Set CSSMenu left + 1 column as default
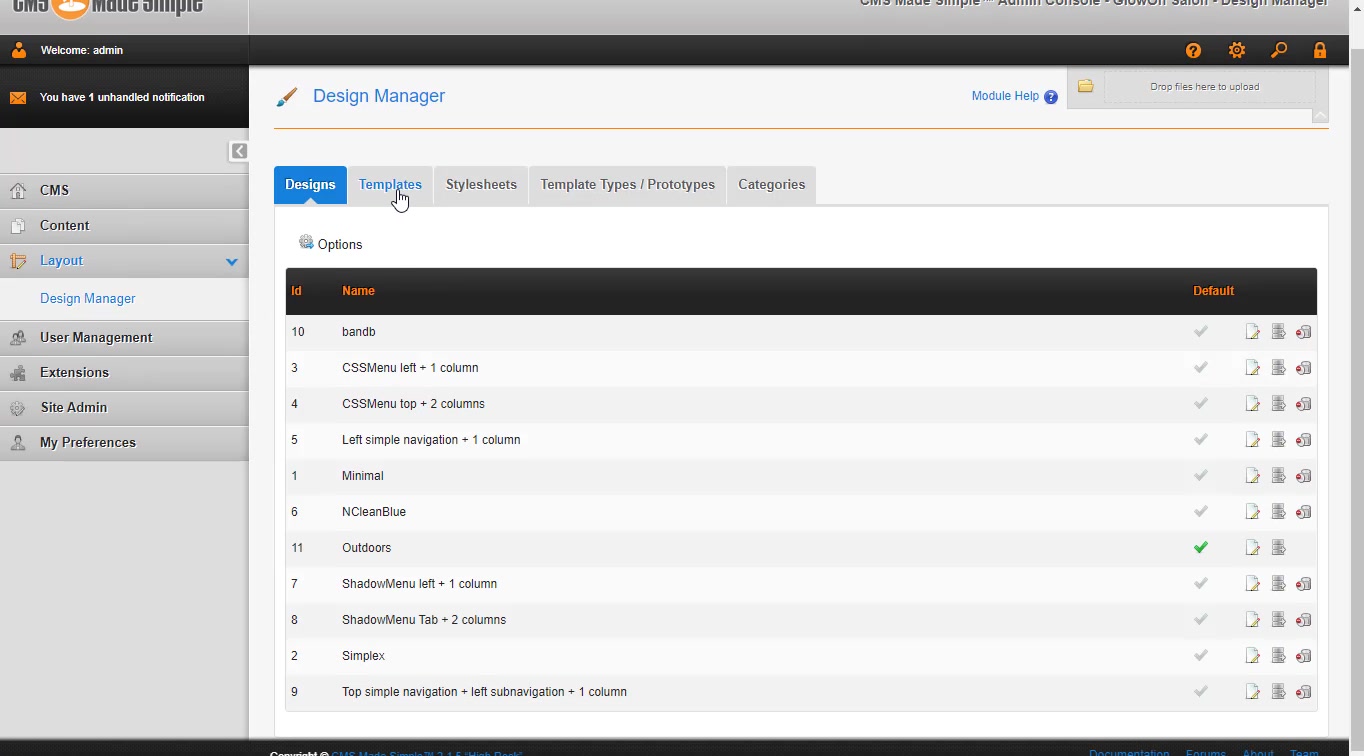Viewport: 1364px width, 756px height. 1201,368
